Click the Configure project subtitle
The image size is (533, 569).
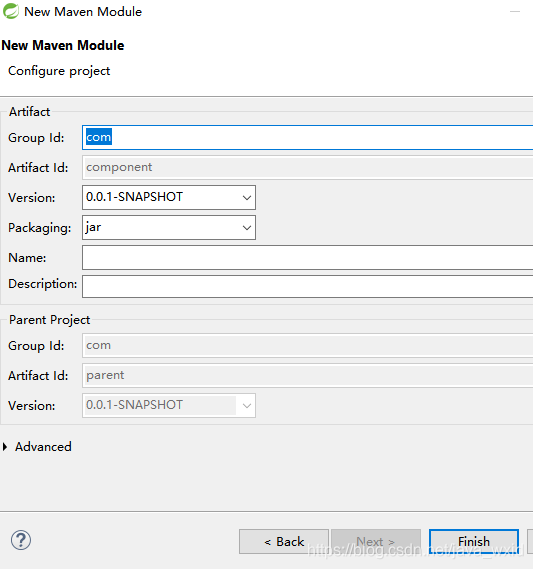pos(59,71)
